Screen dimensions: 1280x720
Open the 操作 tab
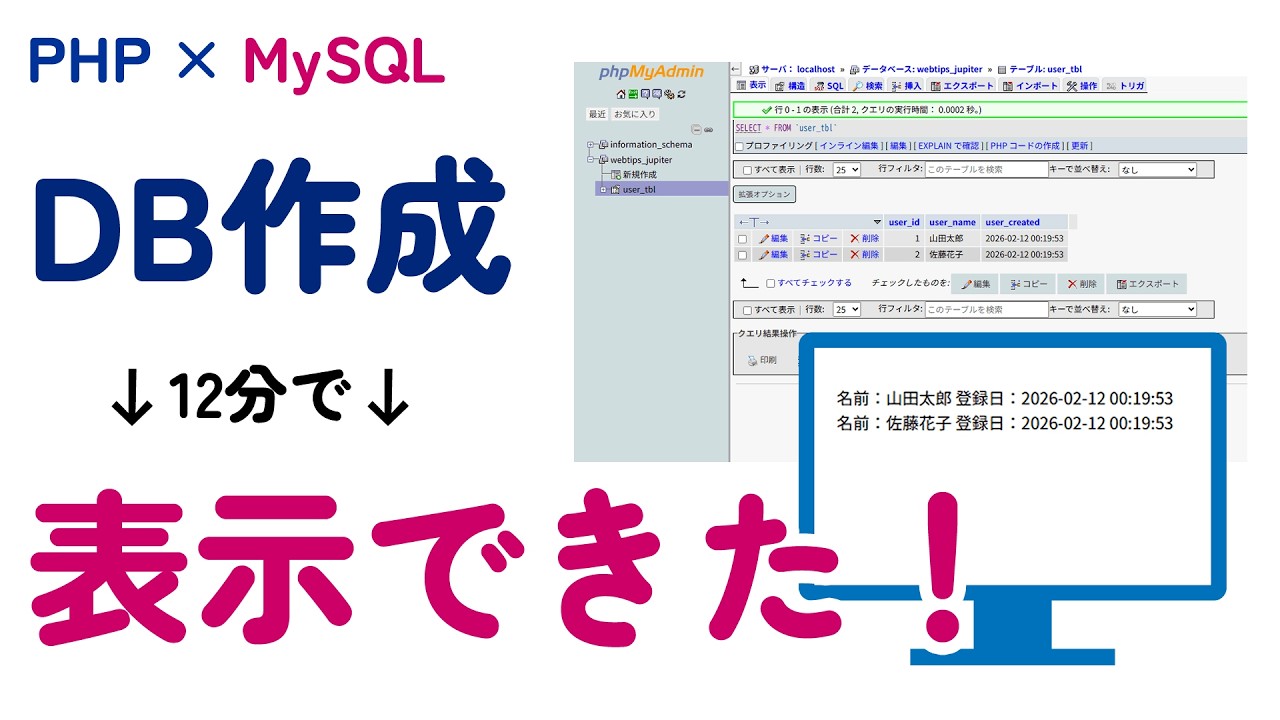coord(1082,86)
